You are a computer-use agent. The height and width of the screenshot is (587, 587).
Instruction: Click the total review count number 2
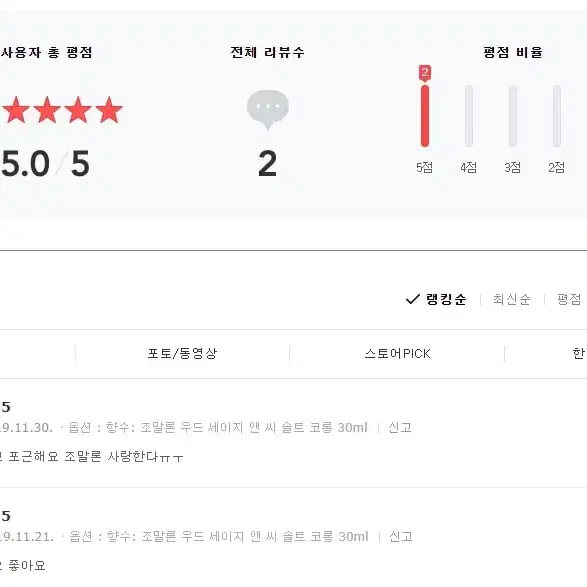point(267,163)
